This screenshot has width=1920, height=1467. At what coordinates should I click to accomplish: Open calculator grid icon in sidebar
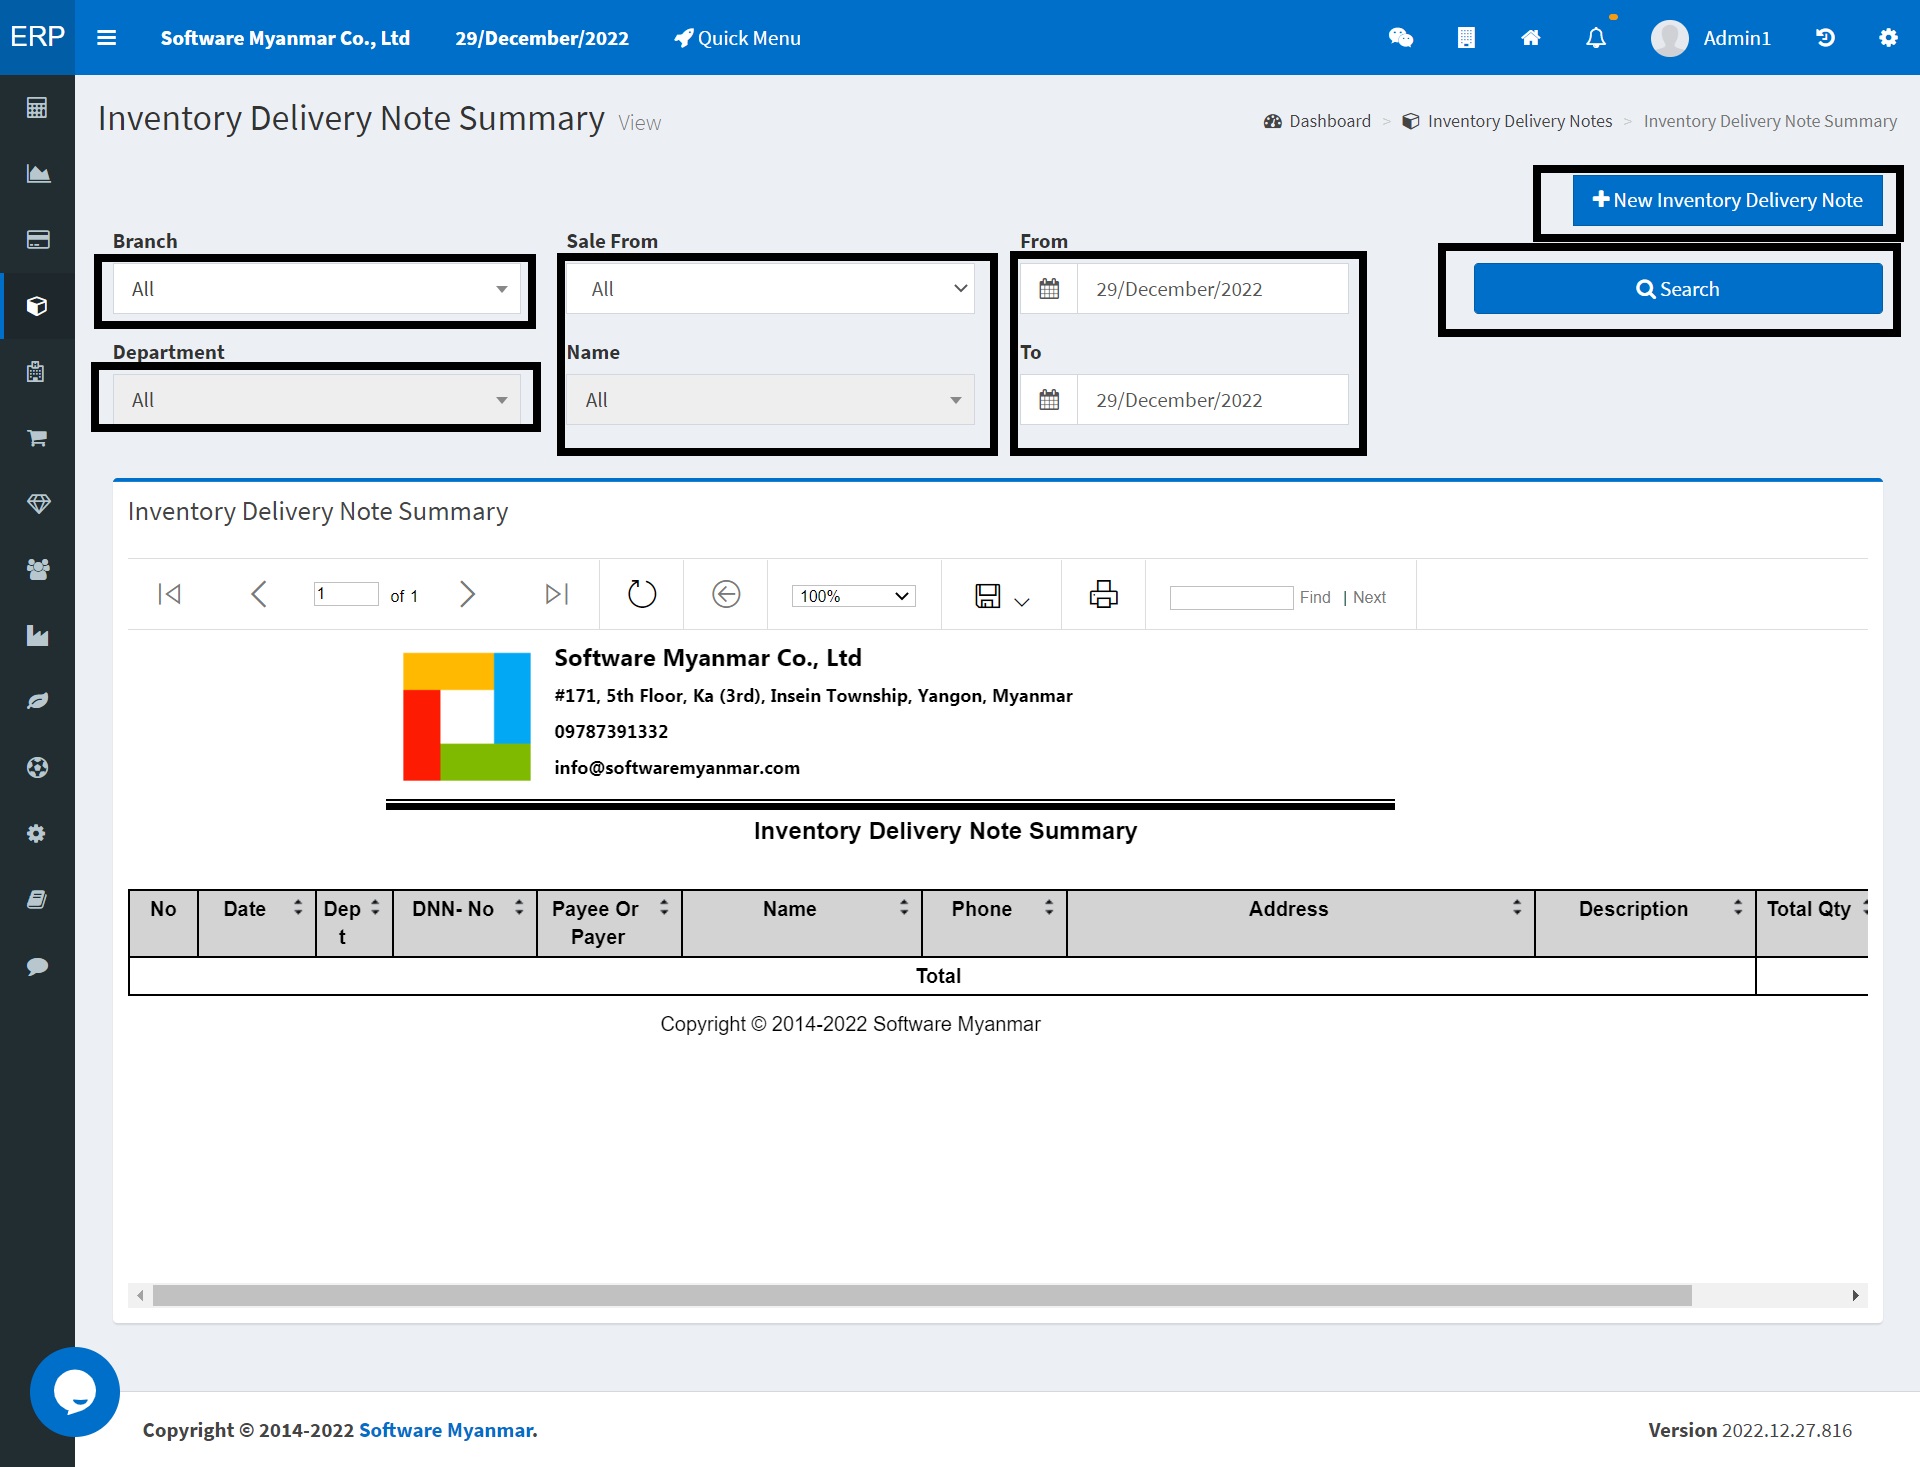pyautogui.click(x=37, y=108)
